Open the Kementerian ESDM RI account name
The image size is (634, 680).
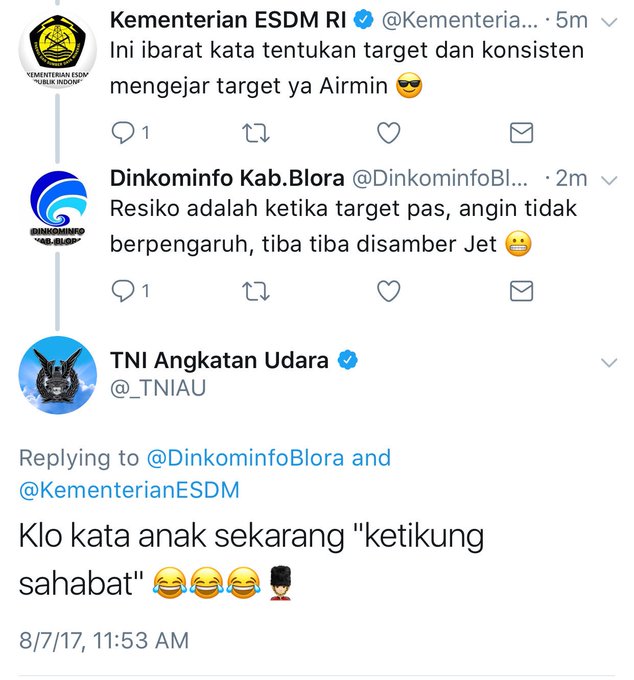click(x=228, y=20)
